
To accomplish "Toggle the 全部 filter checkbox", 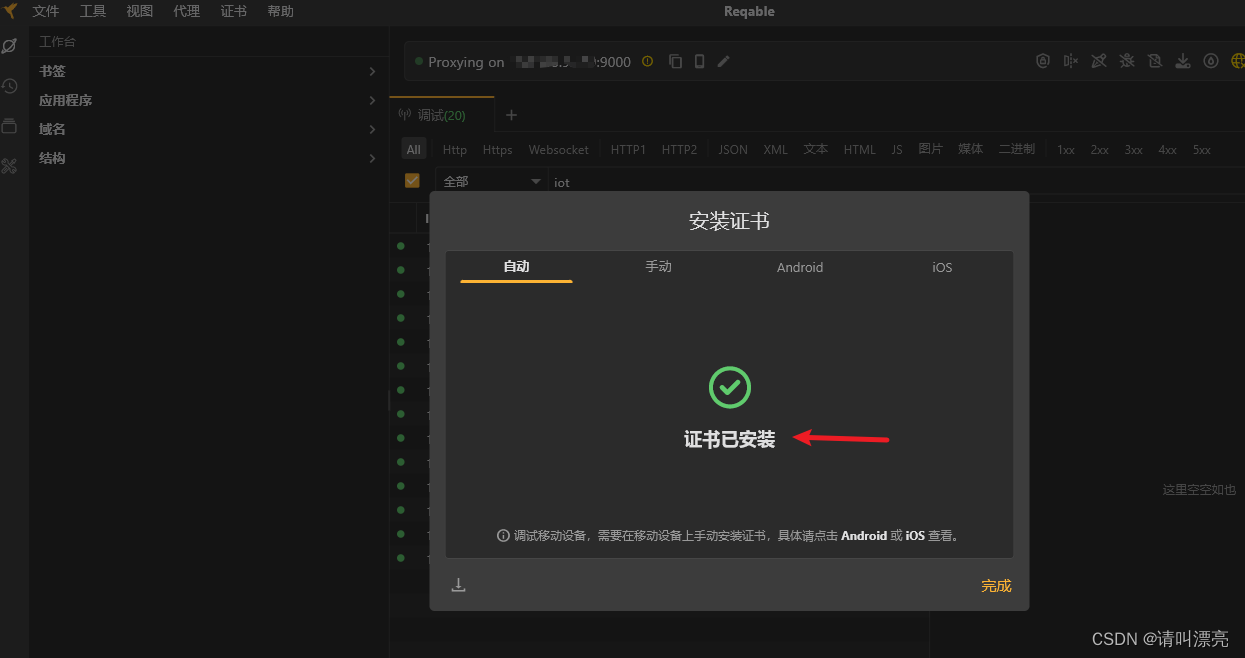I will pos(411,180).
